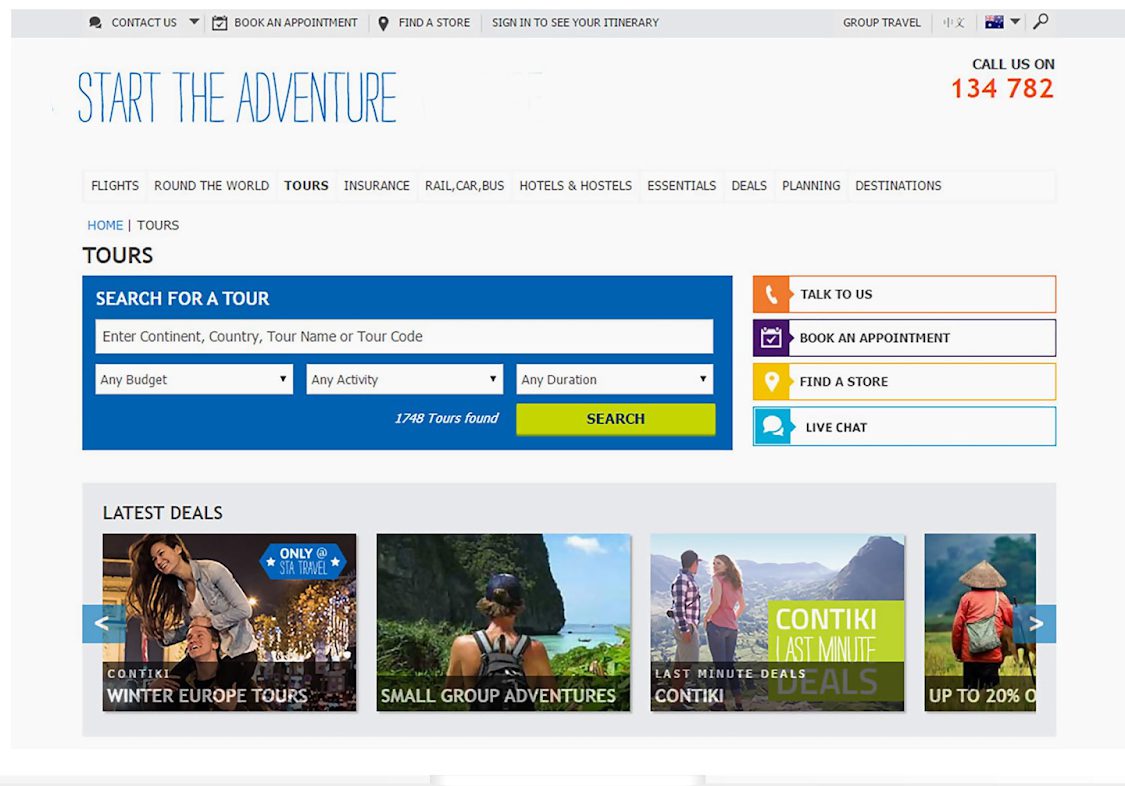The image size is (1125, 786).
Task: Click the Call Us On text
Action: 1013,64
